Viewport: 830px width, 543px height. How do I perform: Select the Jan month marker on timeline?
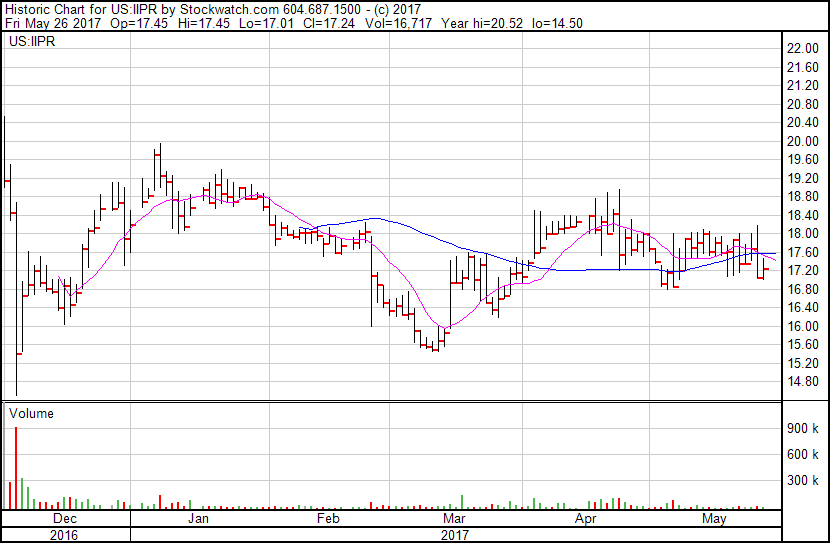coord(198,519)
